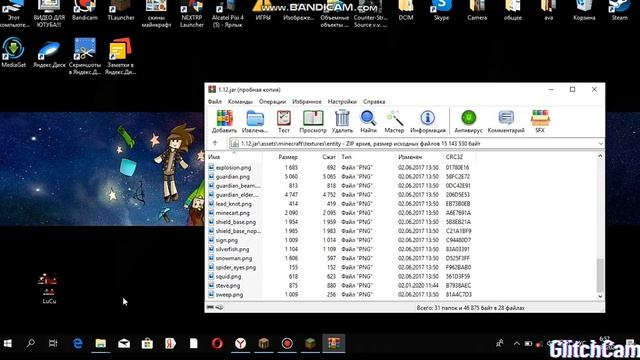Select the steve.png file
Viewport: 640px width, 360px height.
[x=224, y=285]
